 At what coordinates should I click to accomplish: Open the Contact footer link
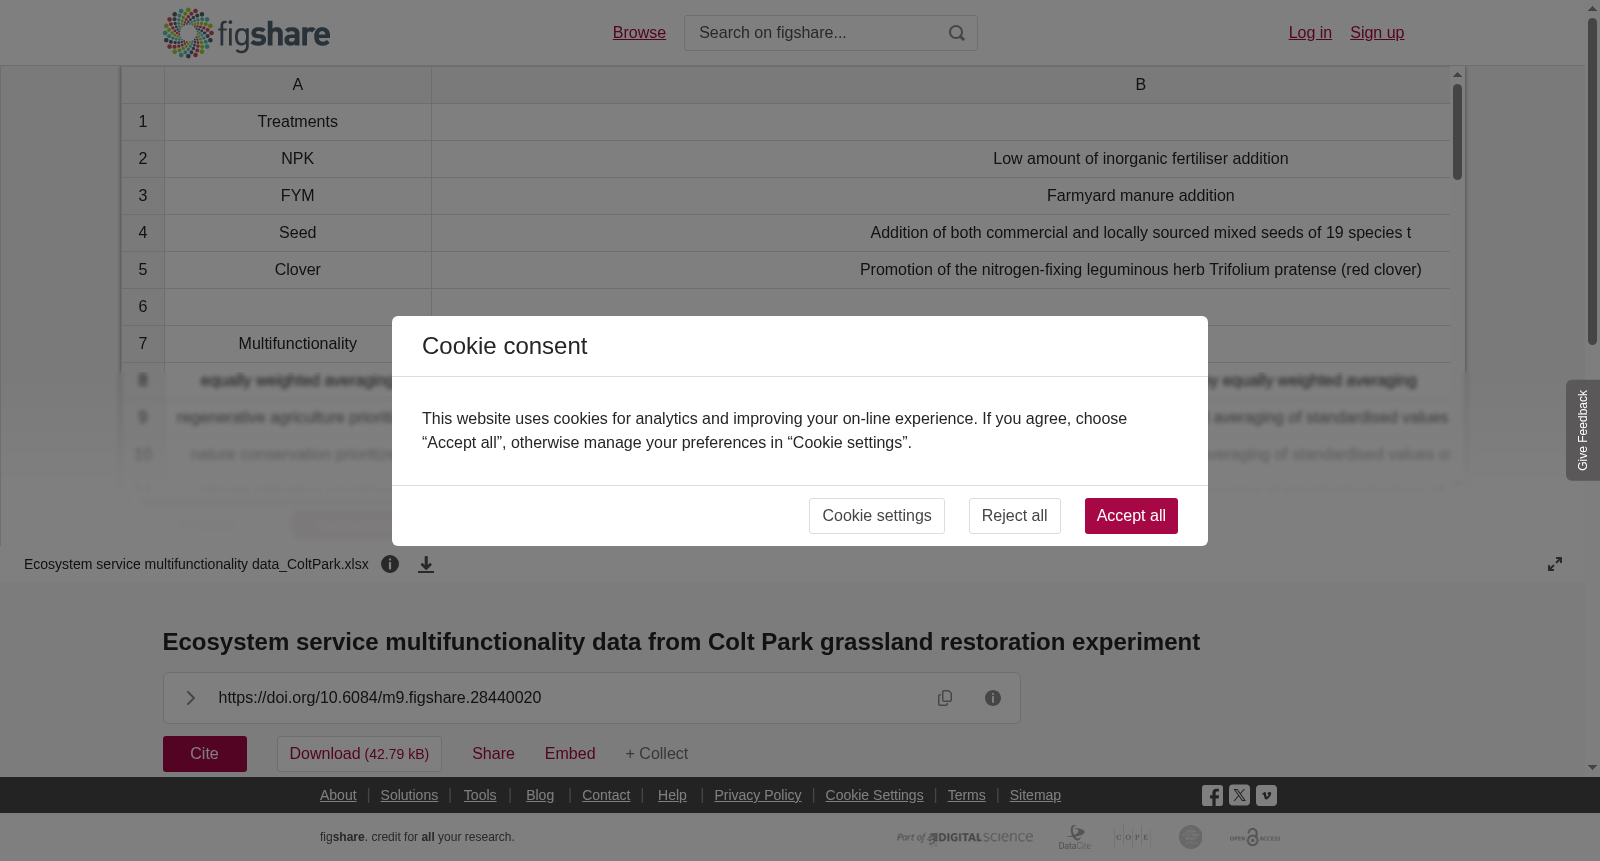(606, 795)
